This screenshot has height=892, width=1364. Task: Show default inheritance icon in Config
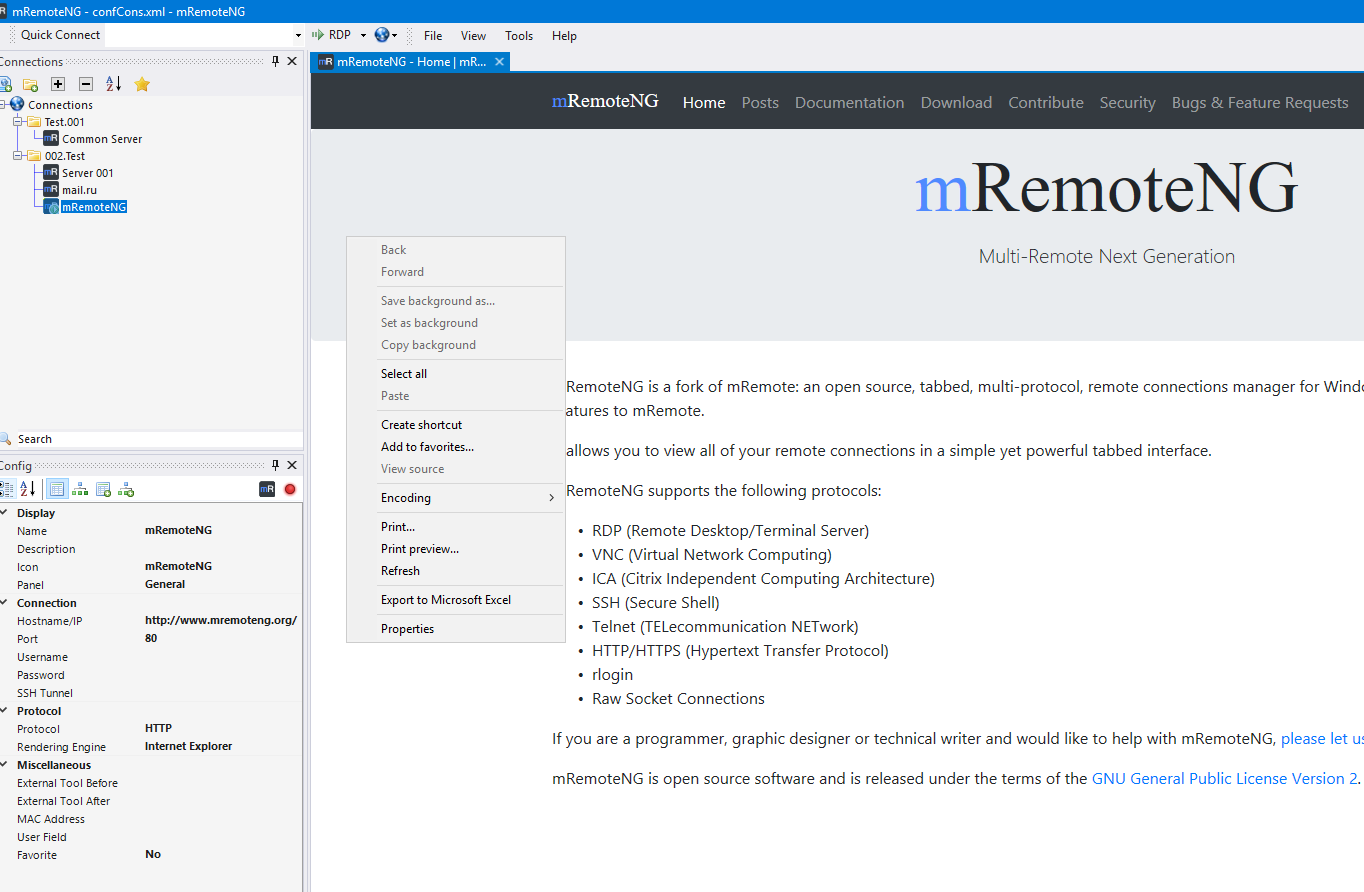tap(126, 489)
